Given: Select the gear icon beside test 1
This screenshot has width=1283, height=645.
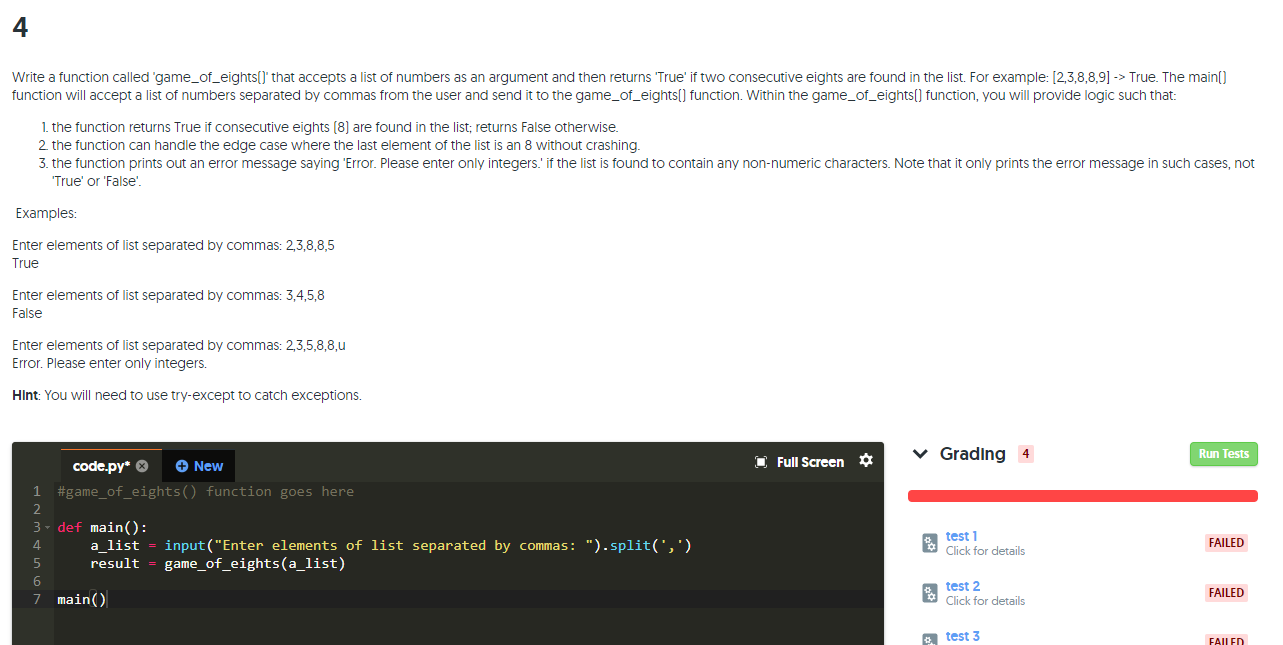Looking at the screenshot, I should pos(928,542).
